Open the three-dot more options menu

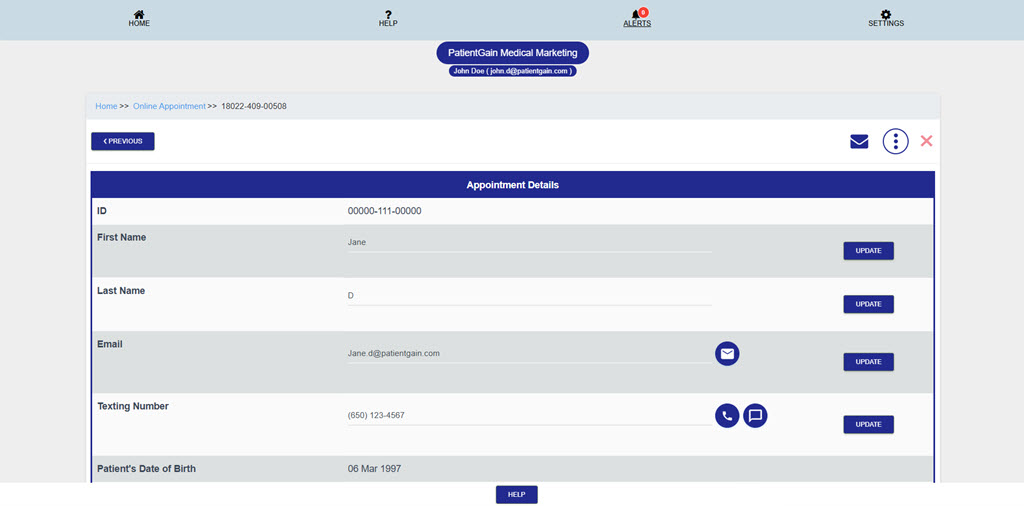click(895, 141)
